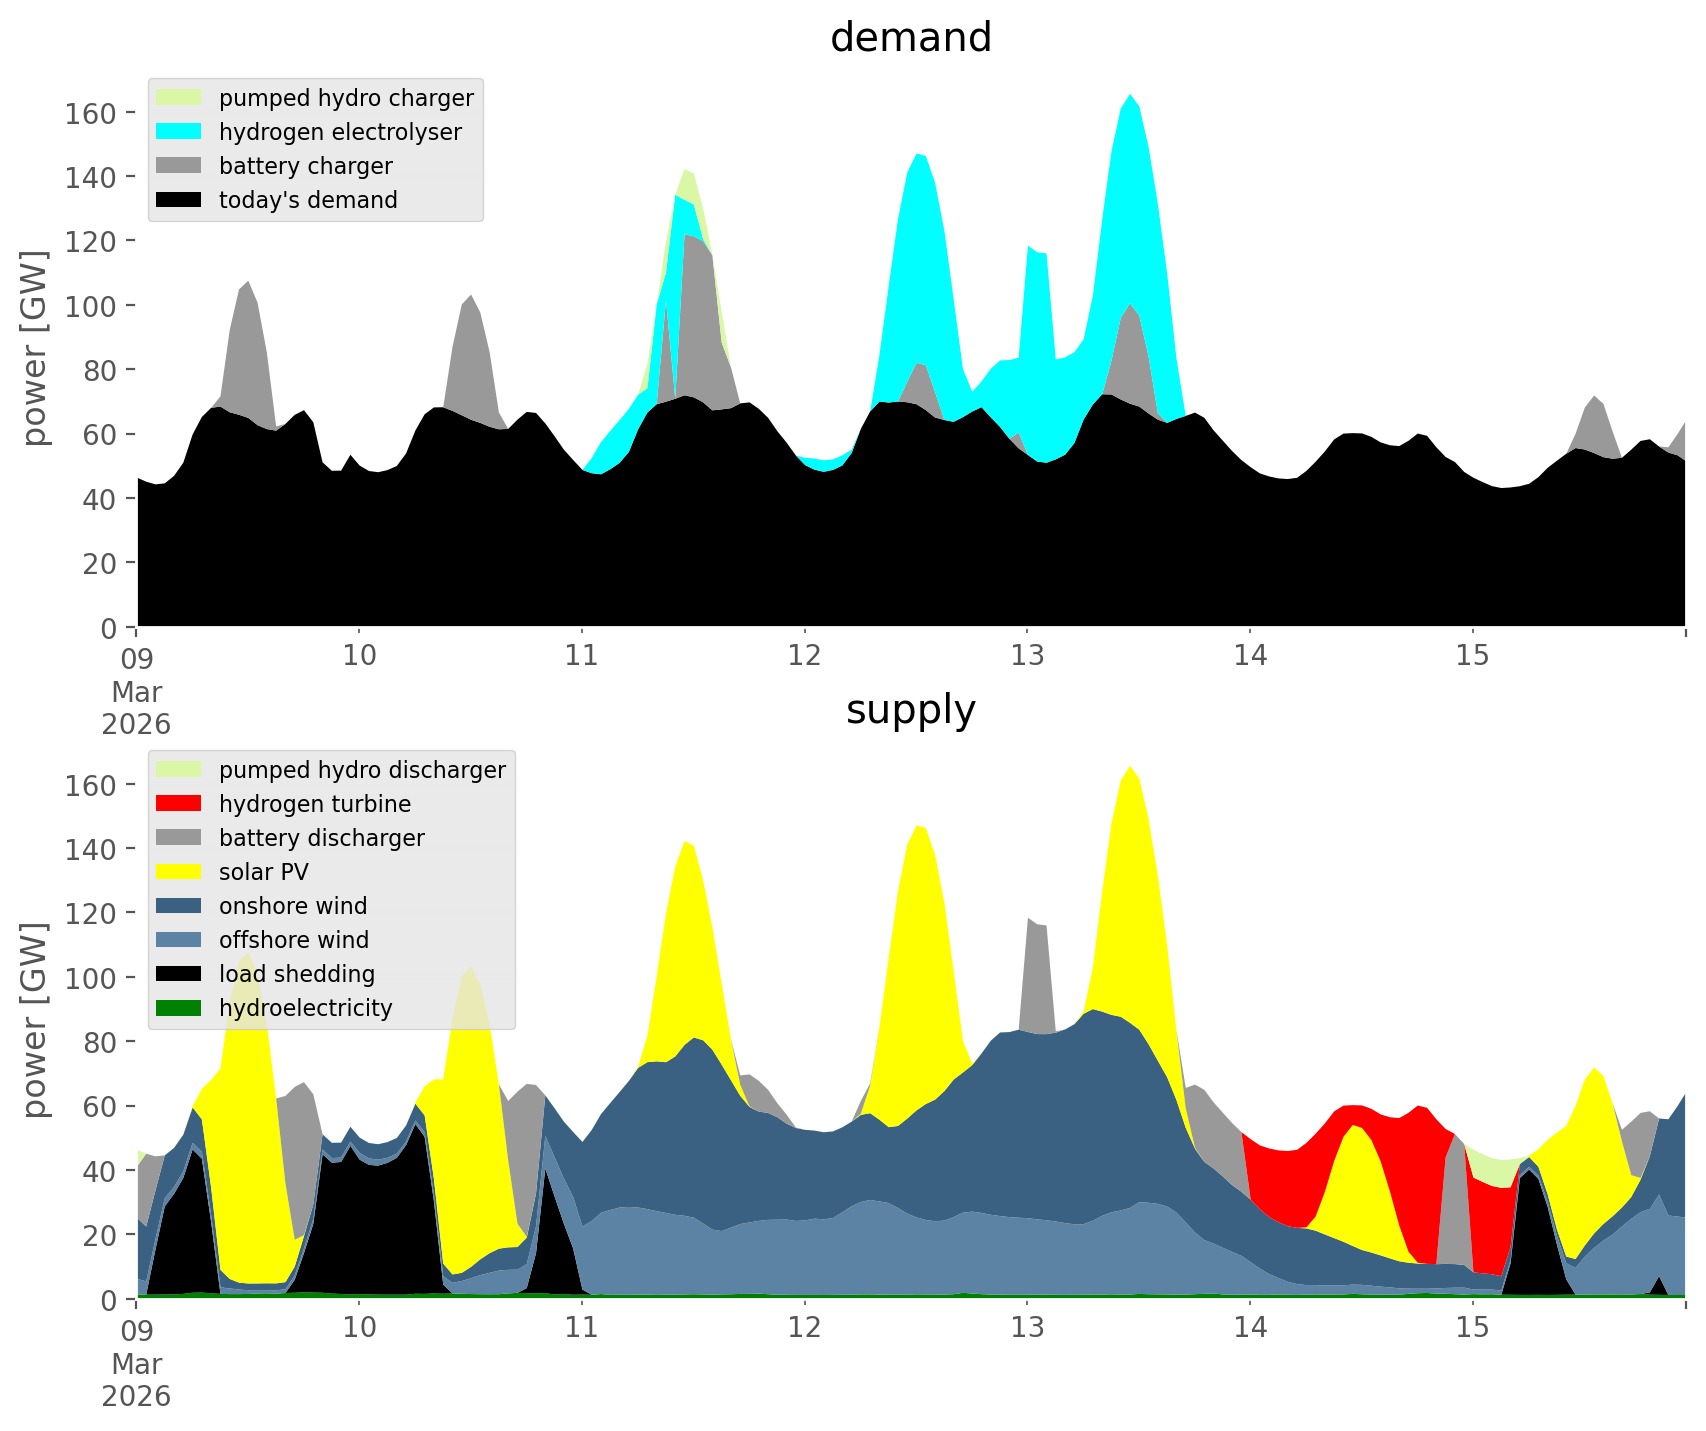1706x1431 pixels.
Task: Click date tick 12 on the demand x-axis
Action: click(x=804, y=656)
